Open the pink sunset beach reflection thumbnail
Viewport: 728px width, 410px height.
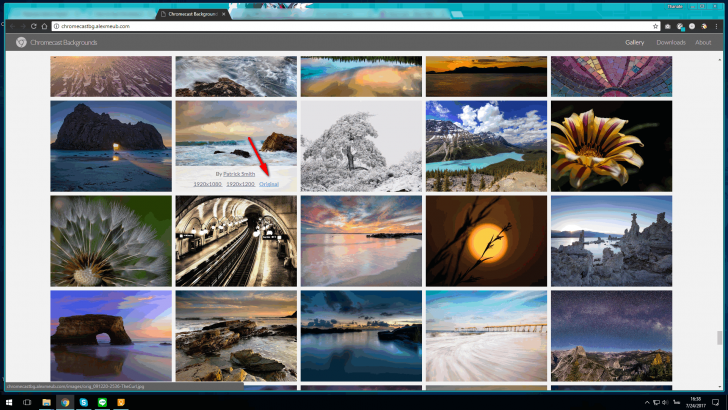361,241
